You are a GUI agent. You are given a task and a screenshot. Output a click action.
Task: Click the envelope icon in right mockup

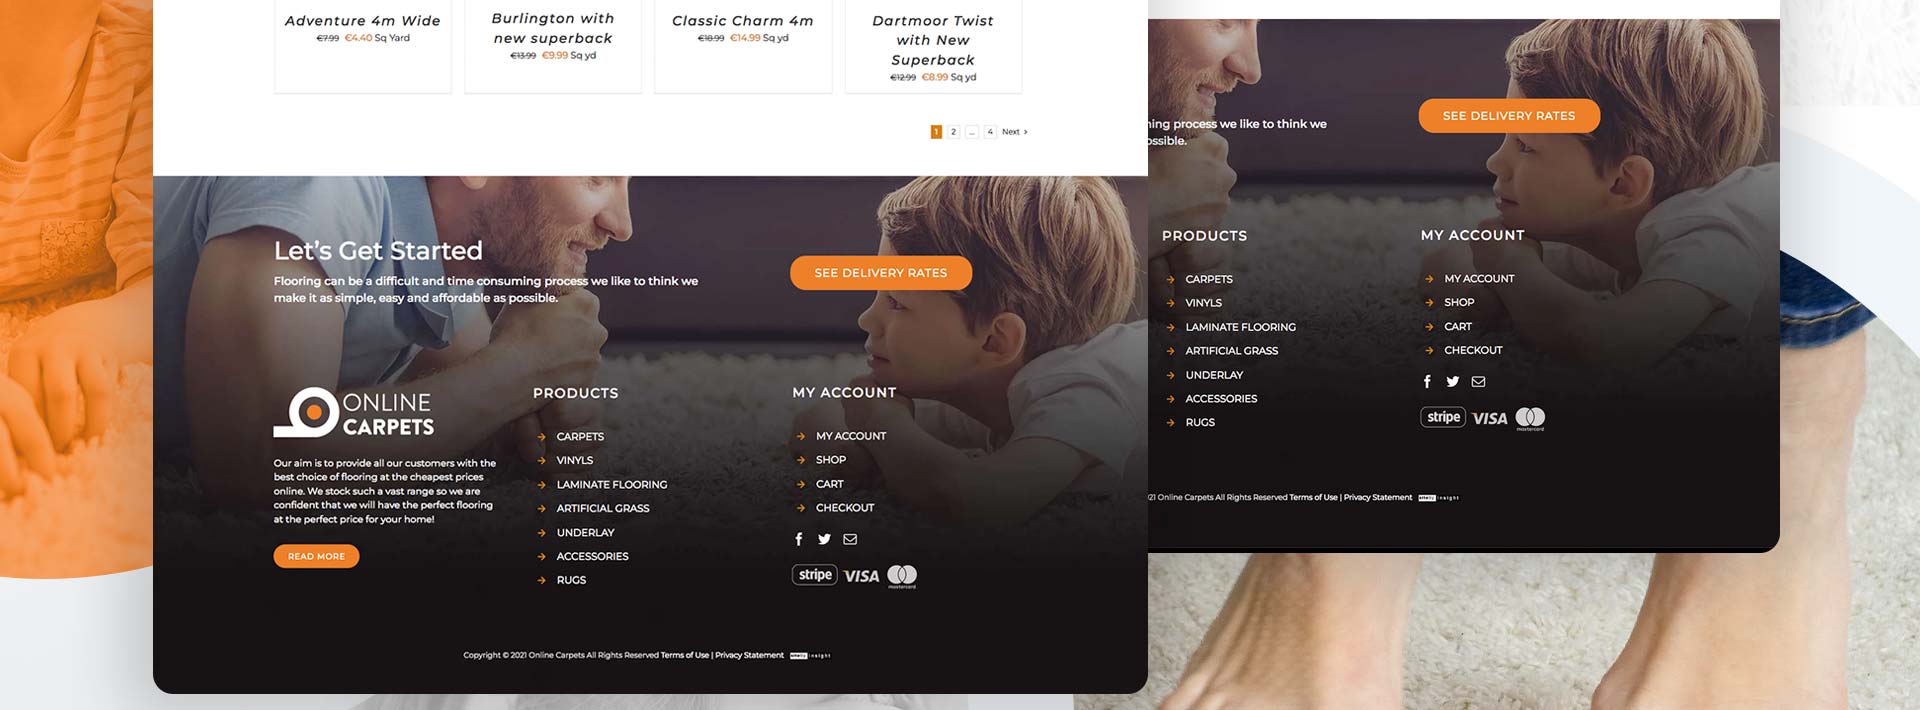pos(1478,381)
